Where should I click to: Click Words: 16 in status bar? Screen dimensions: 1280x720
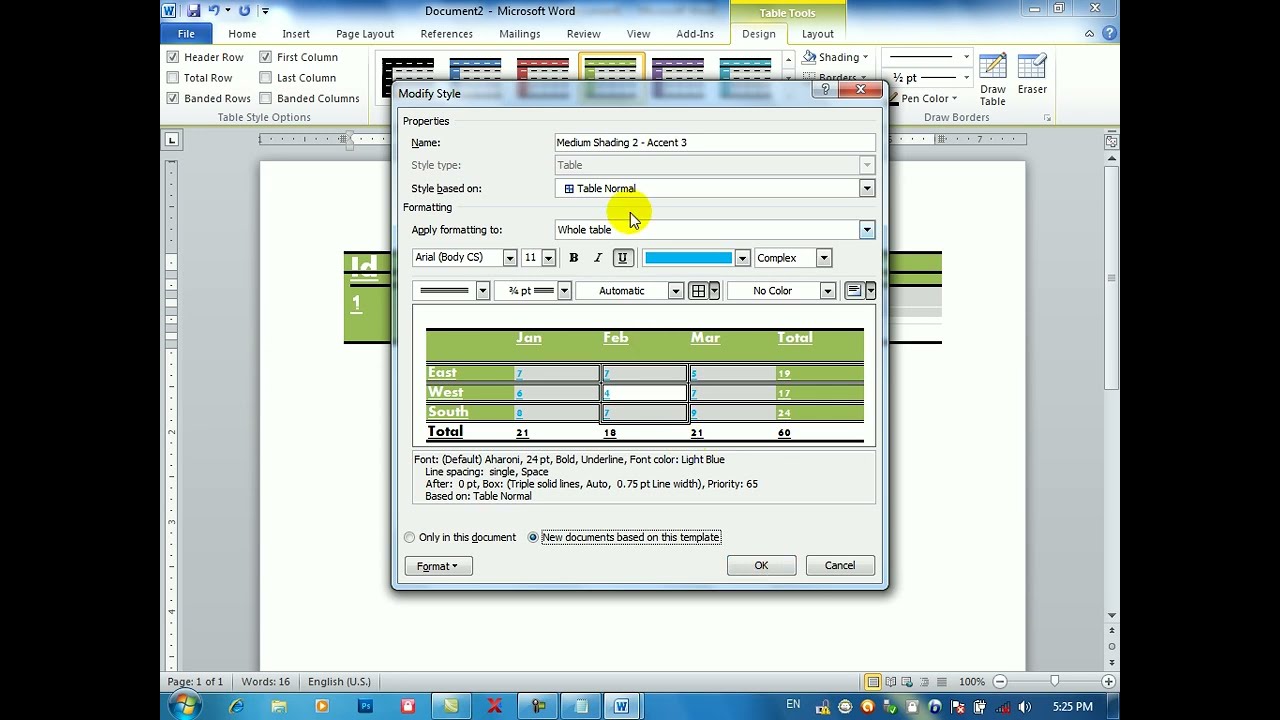coord(265,682)
